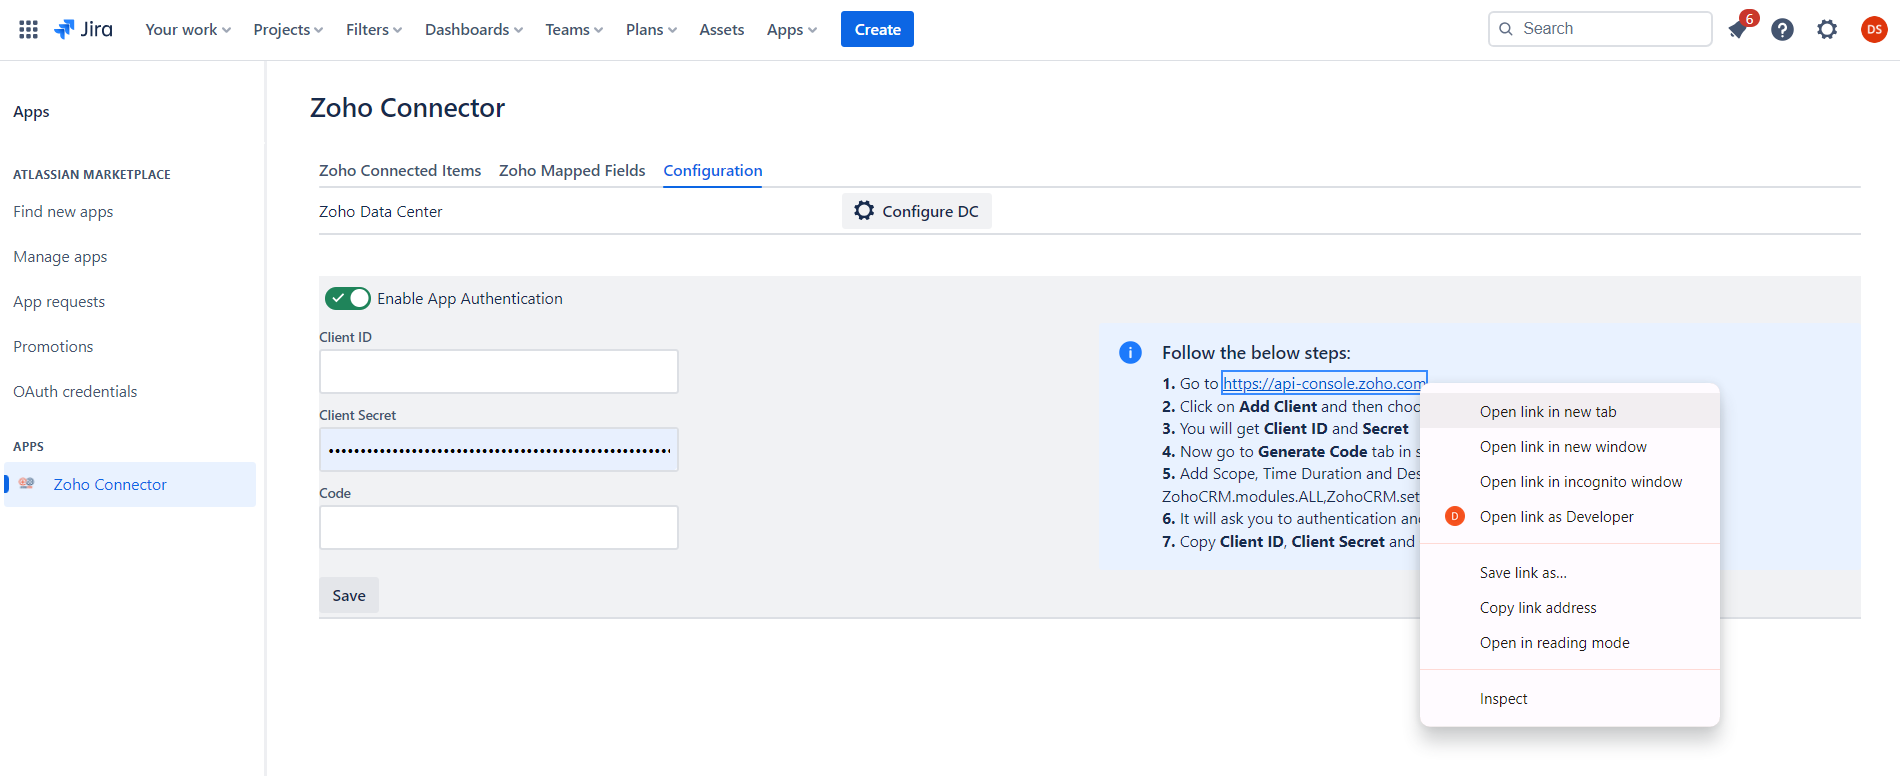Click the Client ID input field

499,371
